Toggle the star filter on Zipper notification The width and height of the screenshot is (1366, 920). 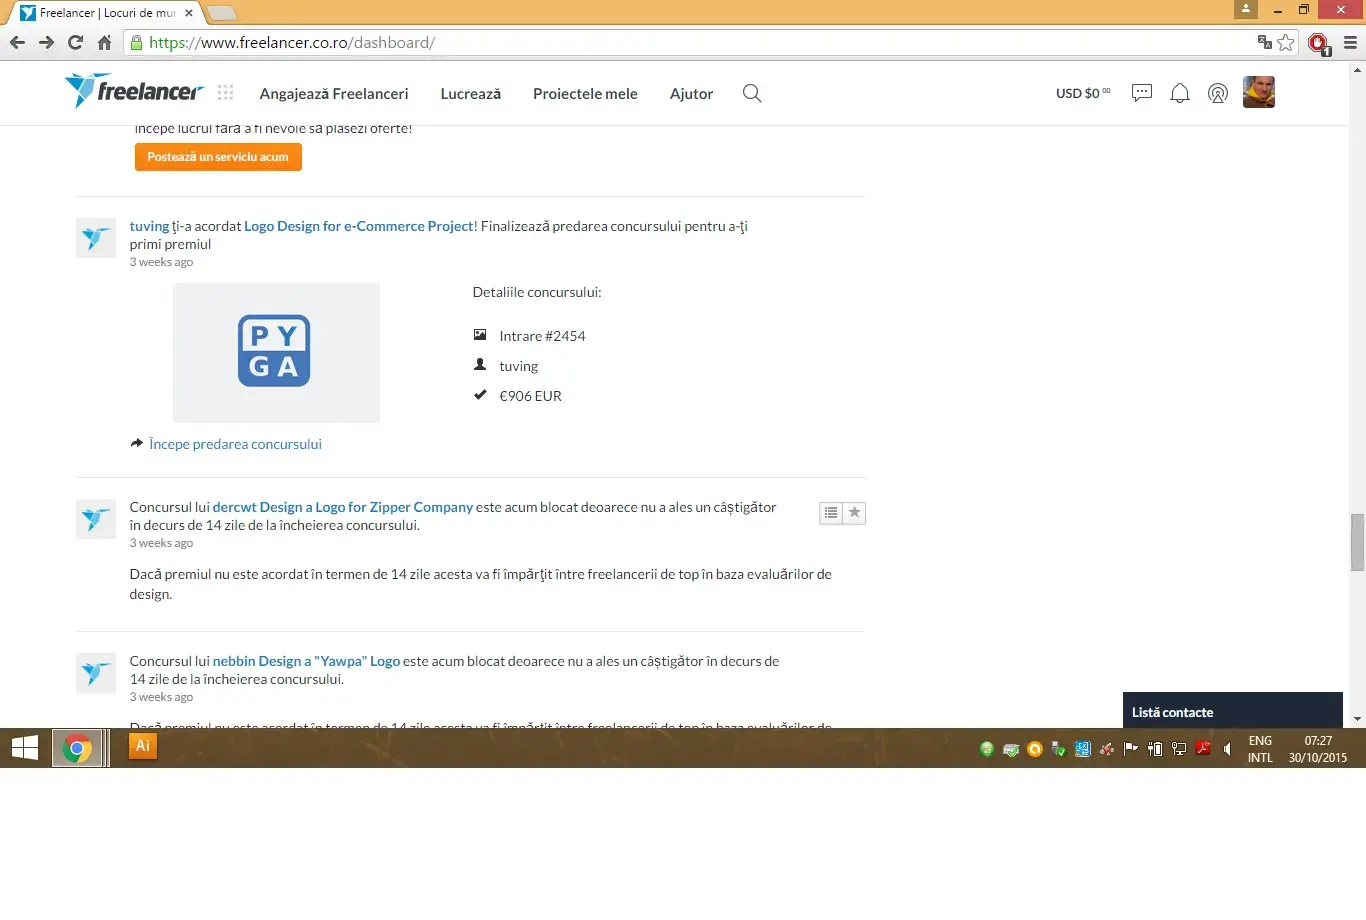[854, 513]
